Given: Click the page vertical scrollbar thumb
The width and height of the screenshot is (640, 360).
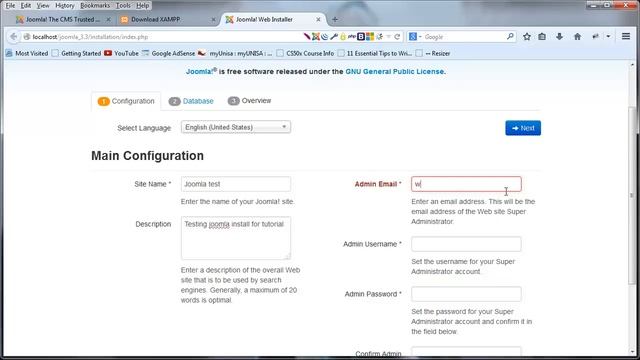Looking at the screenshot, I should 632,196.
